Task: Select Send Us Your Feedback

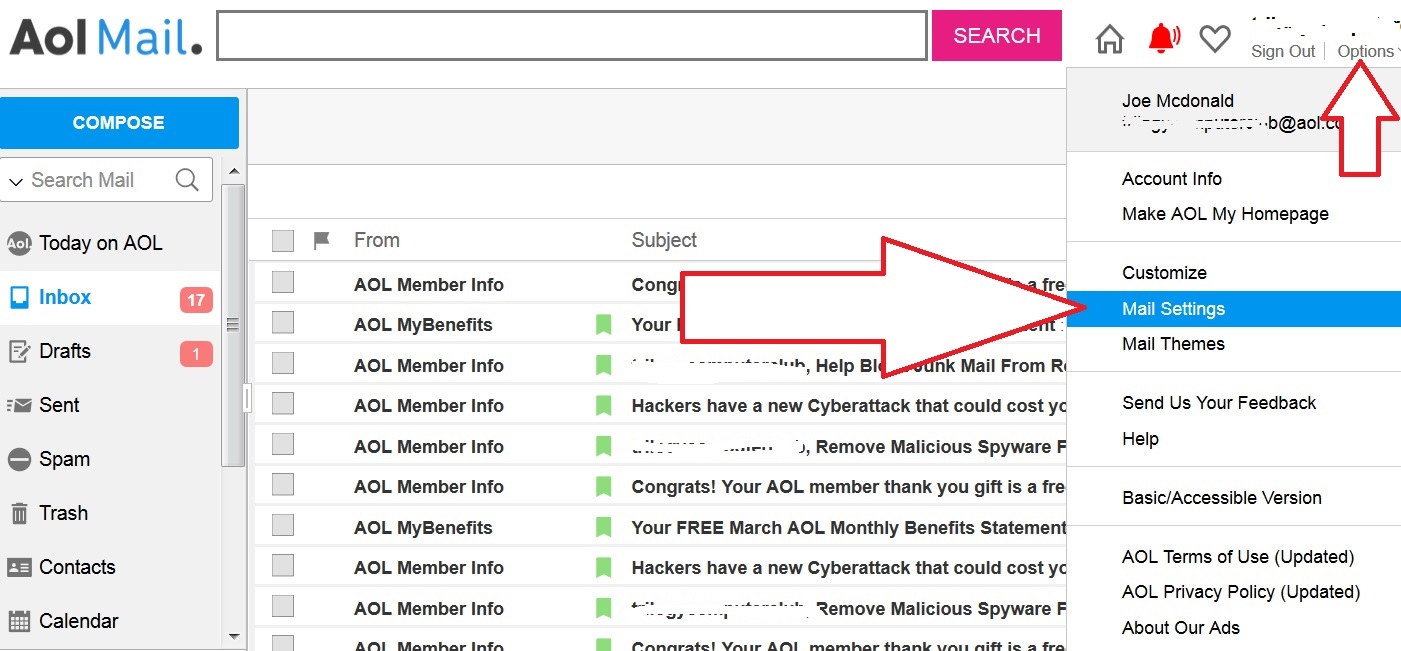Action: [x=1219, y=403]
